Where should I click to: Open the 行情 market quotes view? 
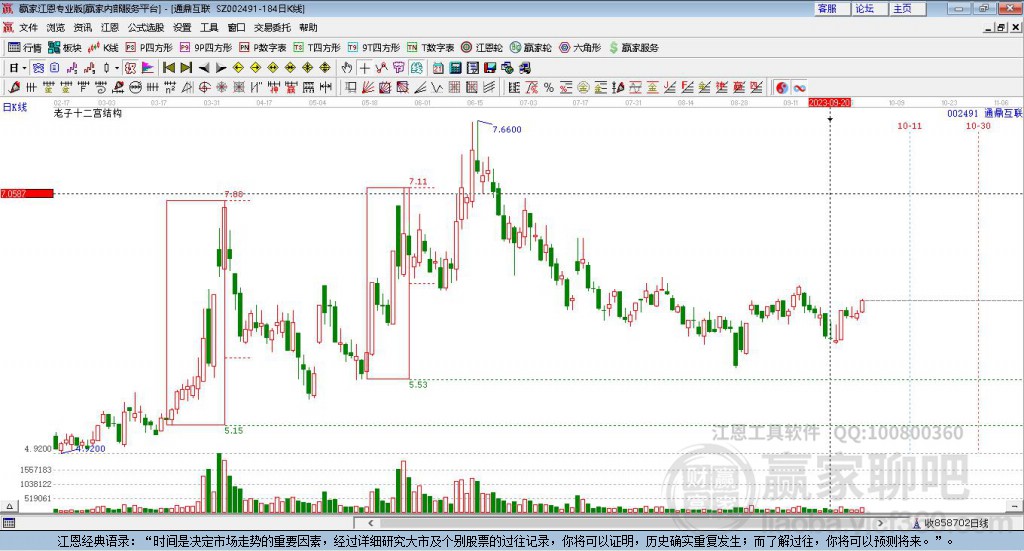pyautogui.click(x=24, y=48)
